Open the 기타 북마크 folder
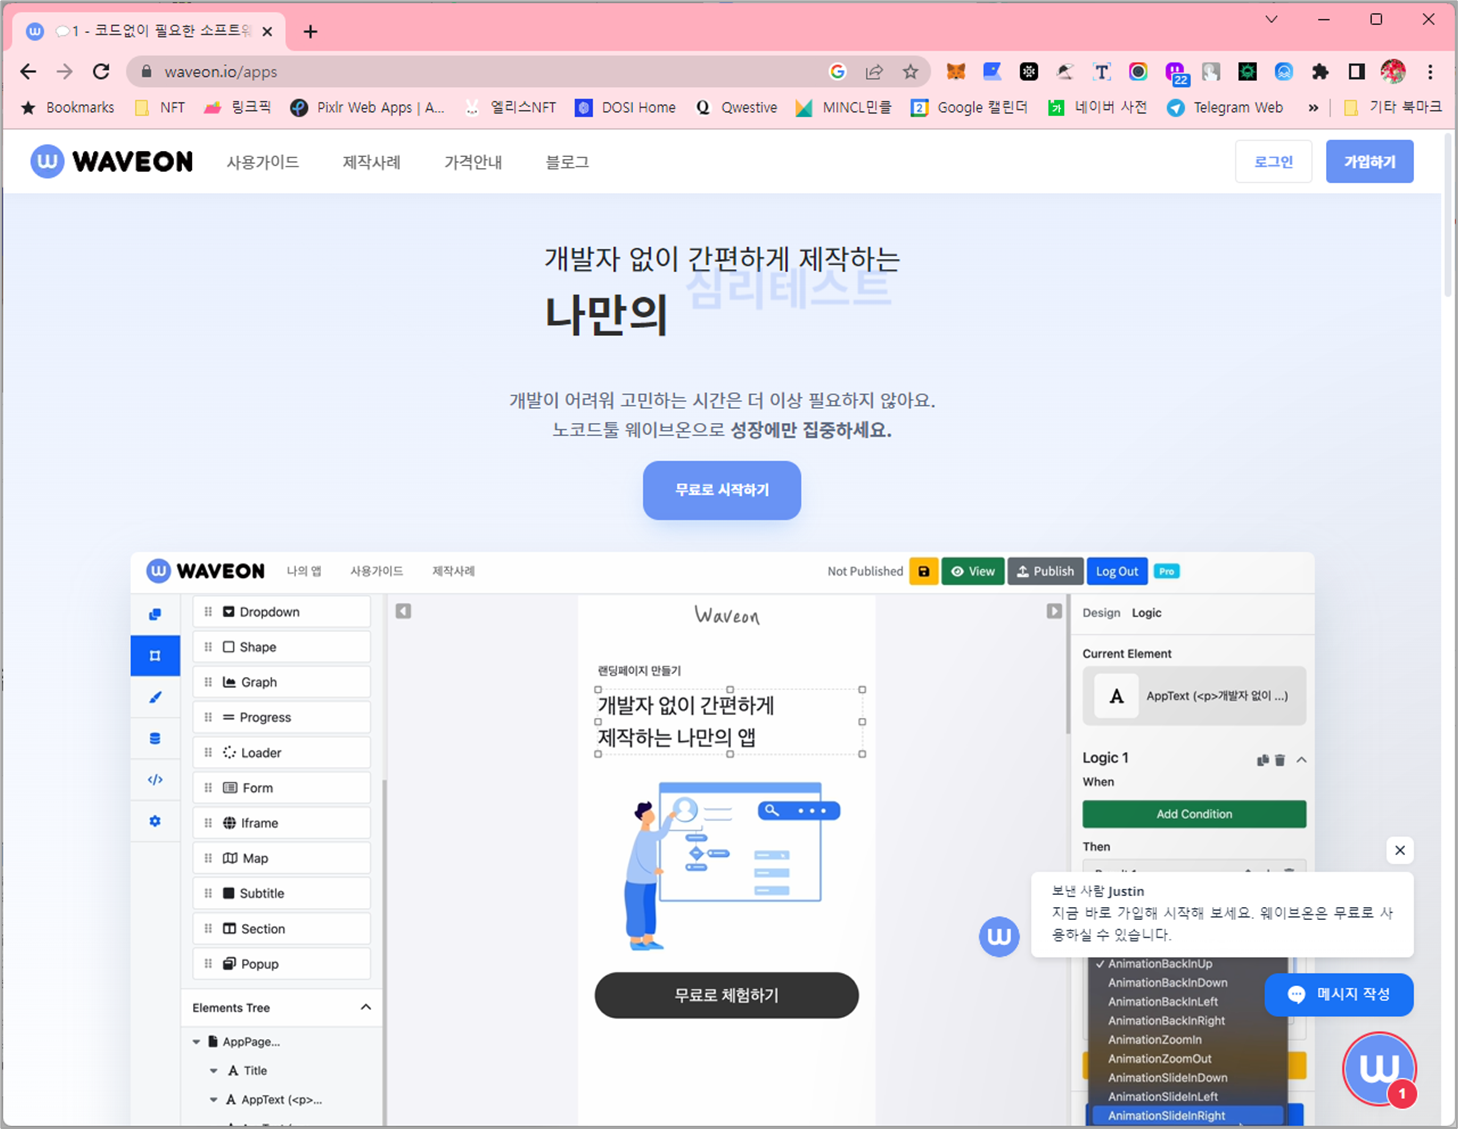The height and width of the screenshot is (1129, 1458). pyautogui.click(x=1393, y=107)
